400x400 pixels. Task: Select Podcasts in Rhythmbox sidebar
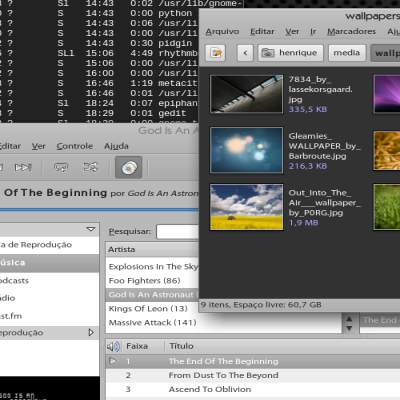click(x=49, y=281)
